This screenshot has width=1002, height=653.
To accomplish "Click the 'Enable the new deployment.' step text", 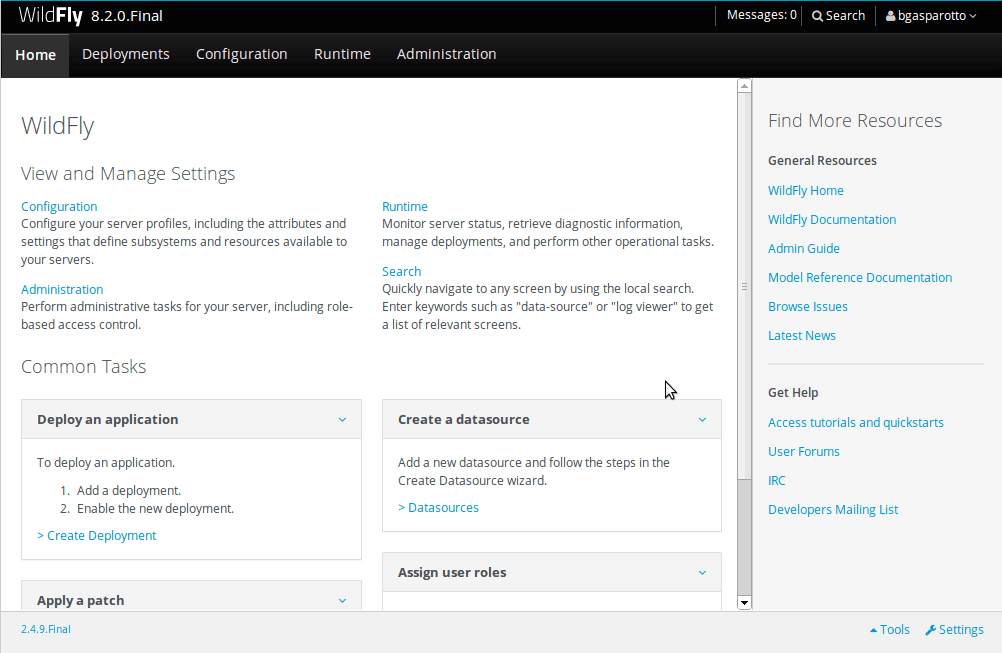I will coord(155,509).
